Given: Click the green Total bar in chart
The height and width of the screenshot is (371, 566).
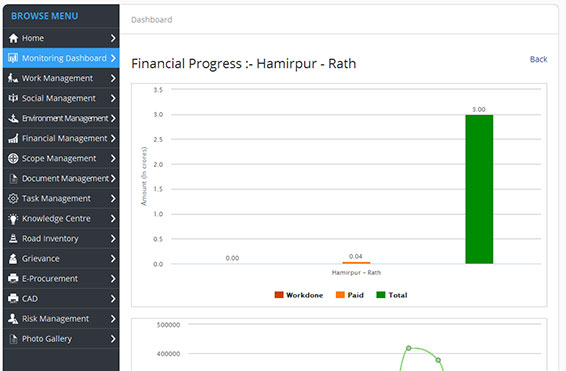Looking at the screenshot, I should click(479, 189).
